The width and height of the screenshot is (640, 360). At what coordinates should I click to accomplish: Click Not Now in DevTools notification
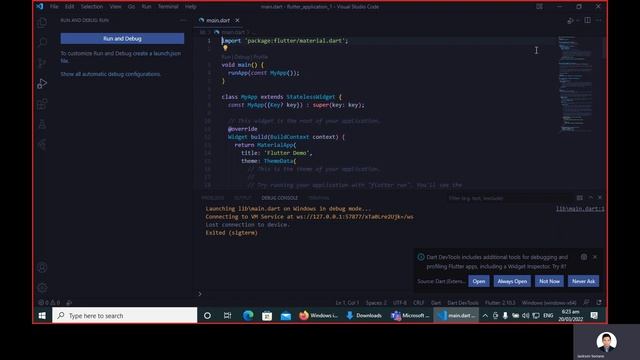coord(549,281)
